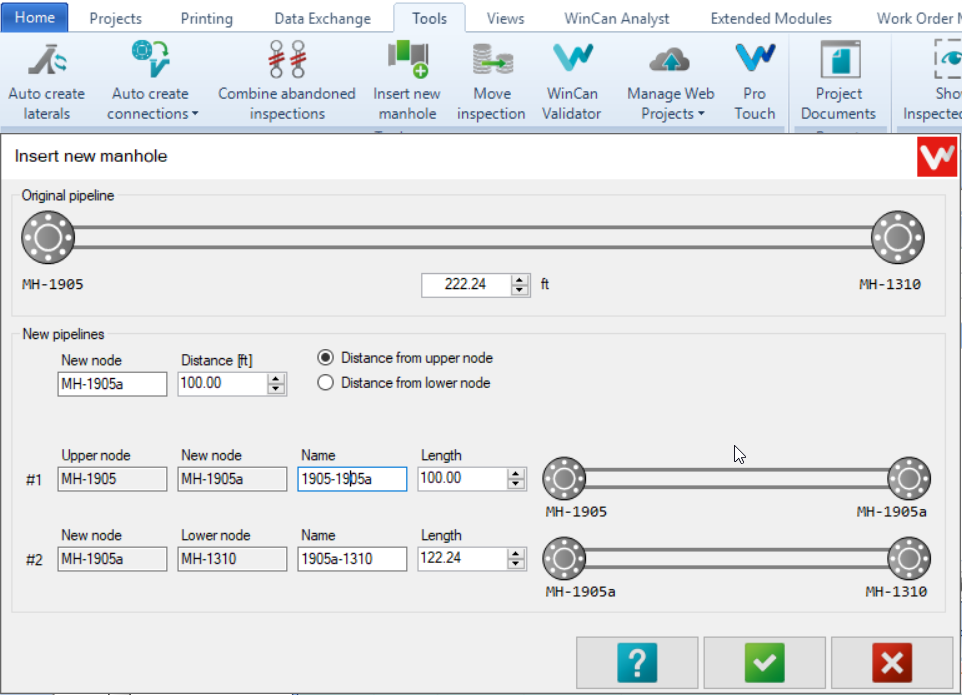Image resolution: width=962 pixels, height=695 pixels.
Task: Click the Upper node field MH-1905
Action: point(112,479)
